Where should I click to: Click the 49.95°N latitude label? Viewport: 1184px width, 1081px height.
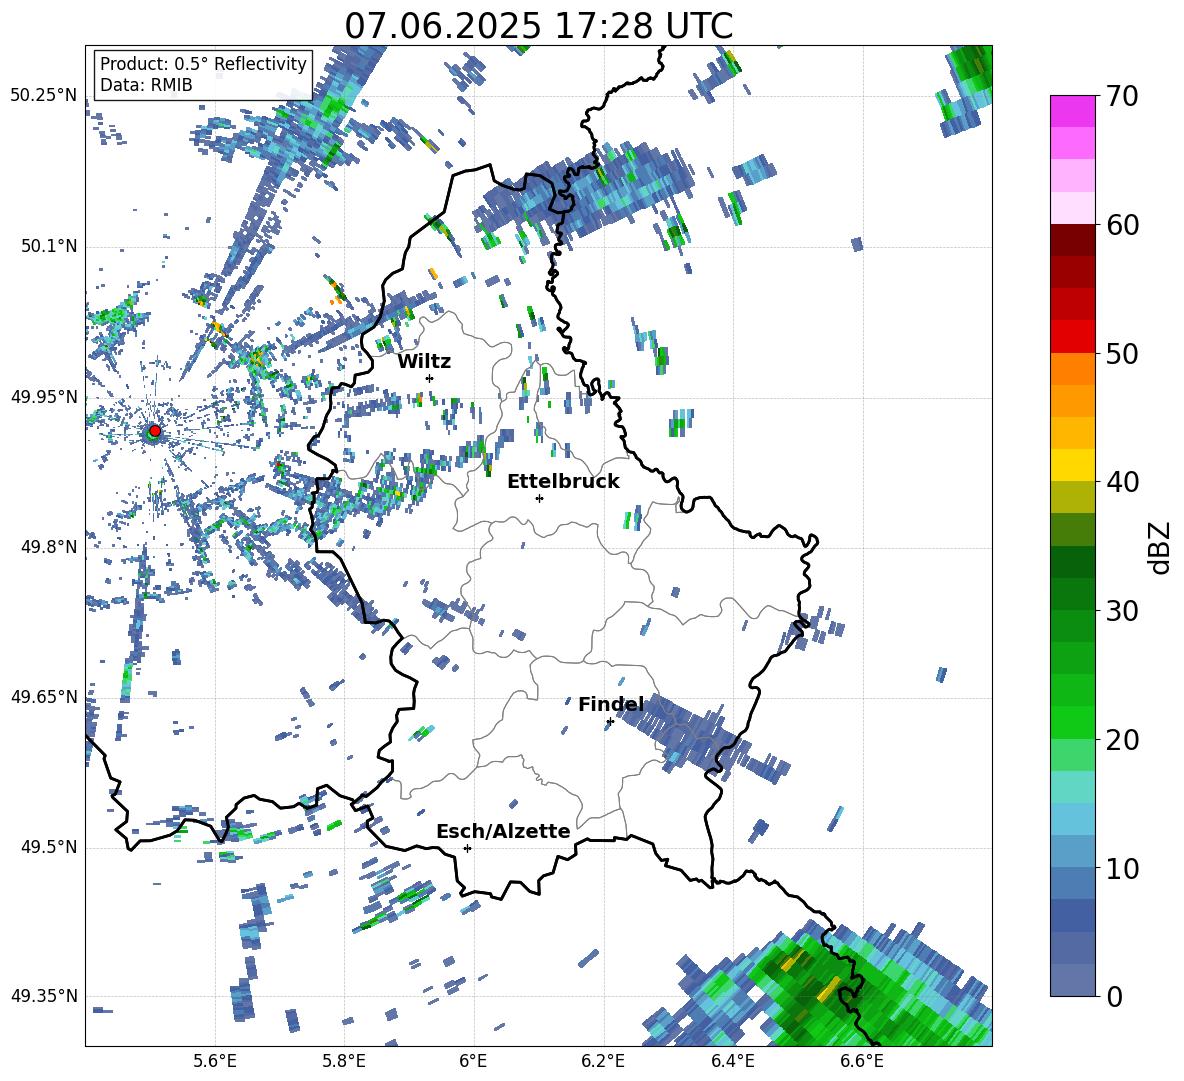pos(44,397)
